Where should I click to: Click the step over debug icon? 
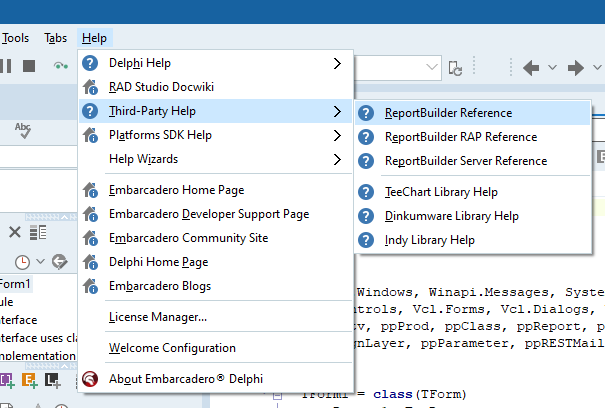click(61, 66)
